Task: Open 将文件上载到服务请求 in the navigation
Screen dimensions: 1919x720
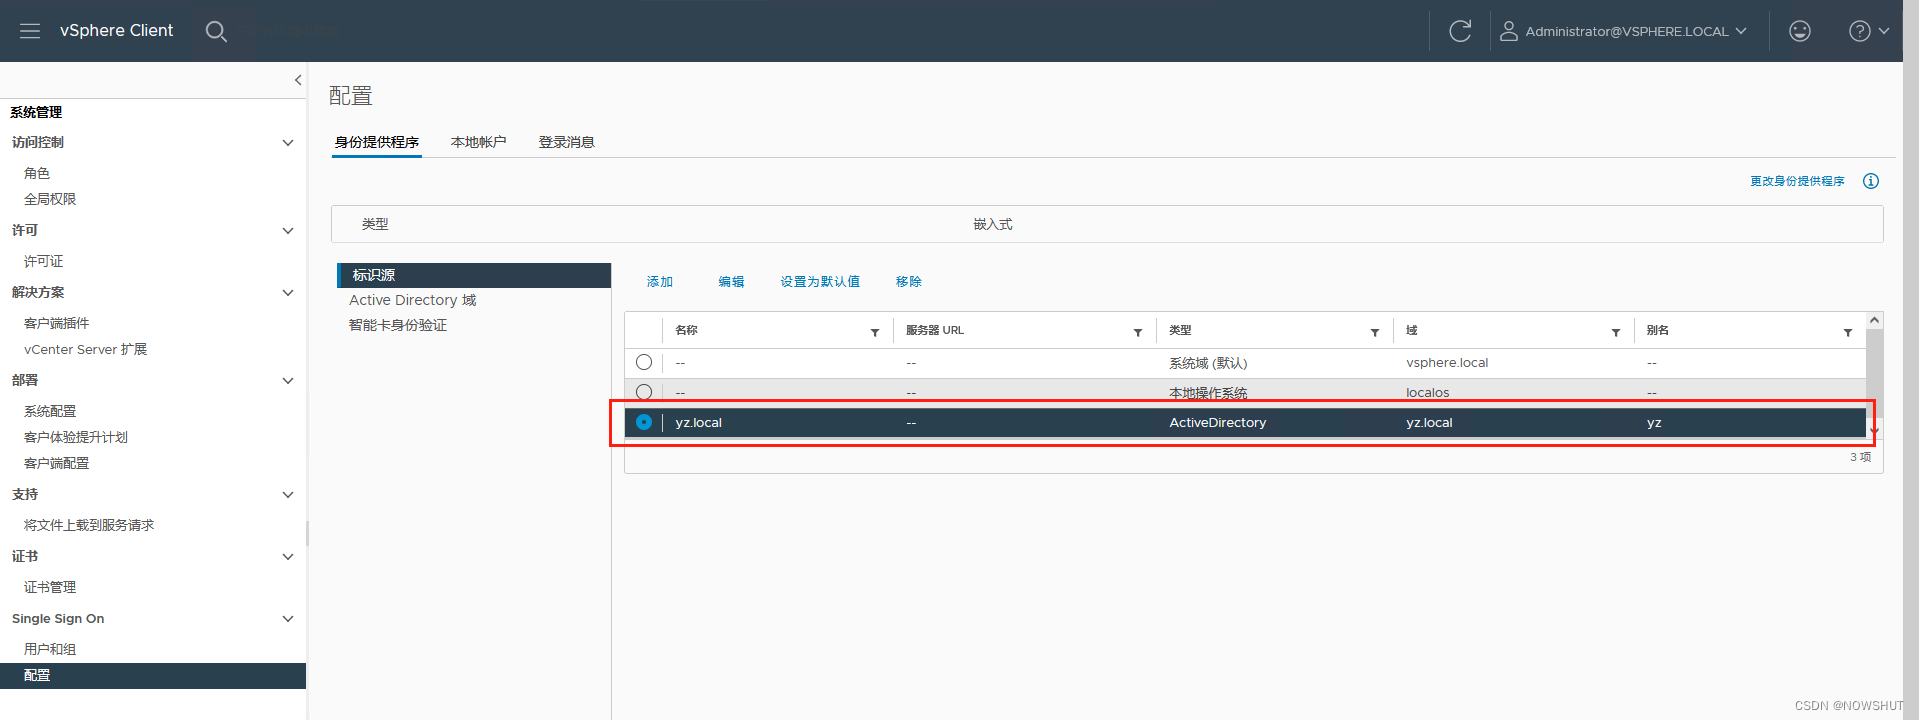Action: [x=89, y=525]
